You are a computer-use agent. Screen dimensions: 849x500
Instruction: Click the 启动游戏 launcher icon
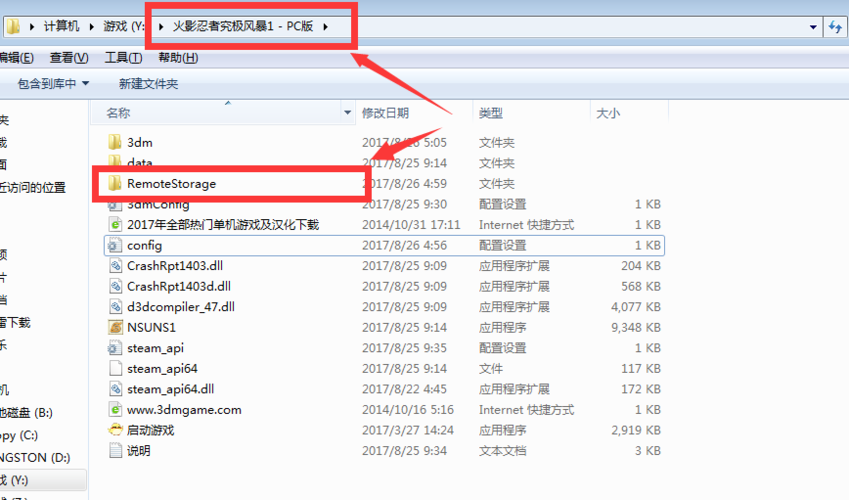[x=115, y=430]
